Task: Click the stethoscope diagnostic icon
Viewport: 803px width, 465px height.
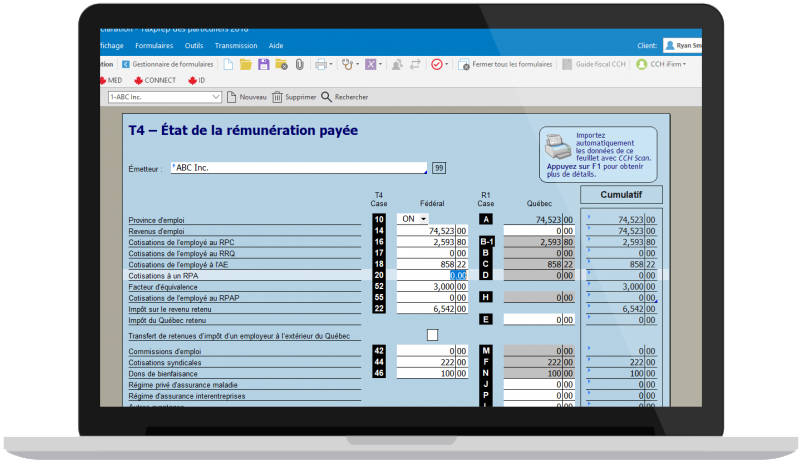Action: point(347,64)
